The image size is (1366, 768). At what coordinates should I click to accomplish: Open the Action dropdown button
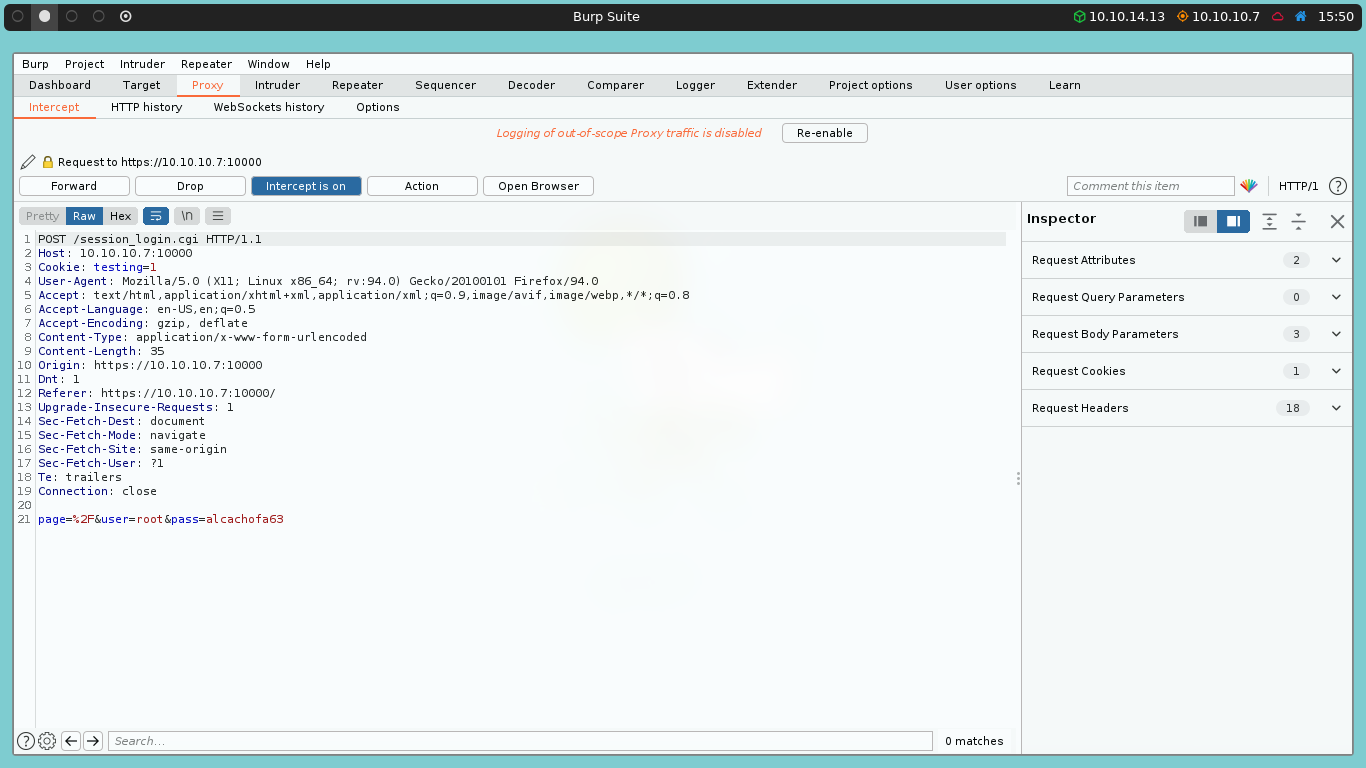pos(422,186)
